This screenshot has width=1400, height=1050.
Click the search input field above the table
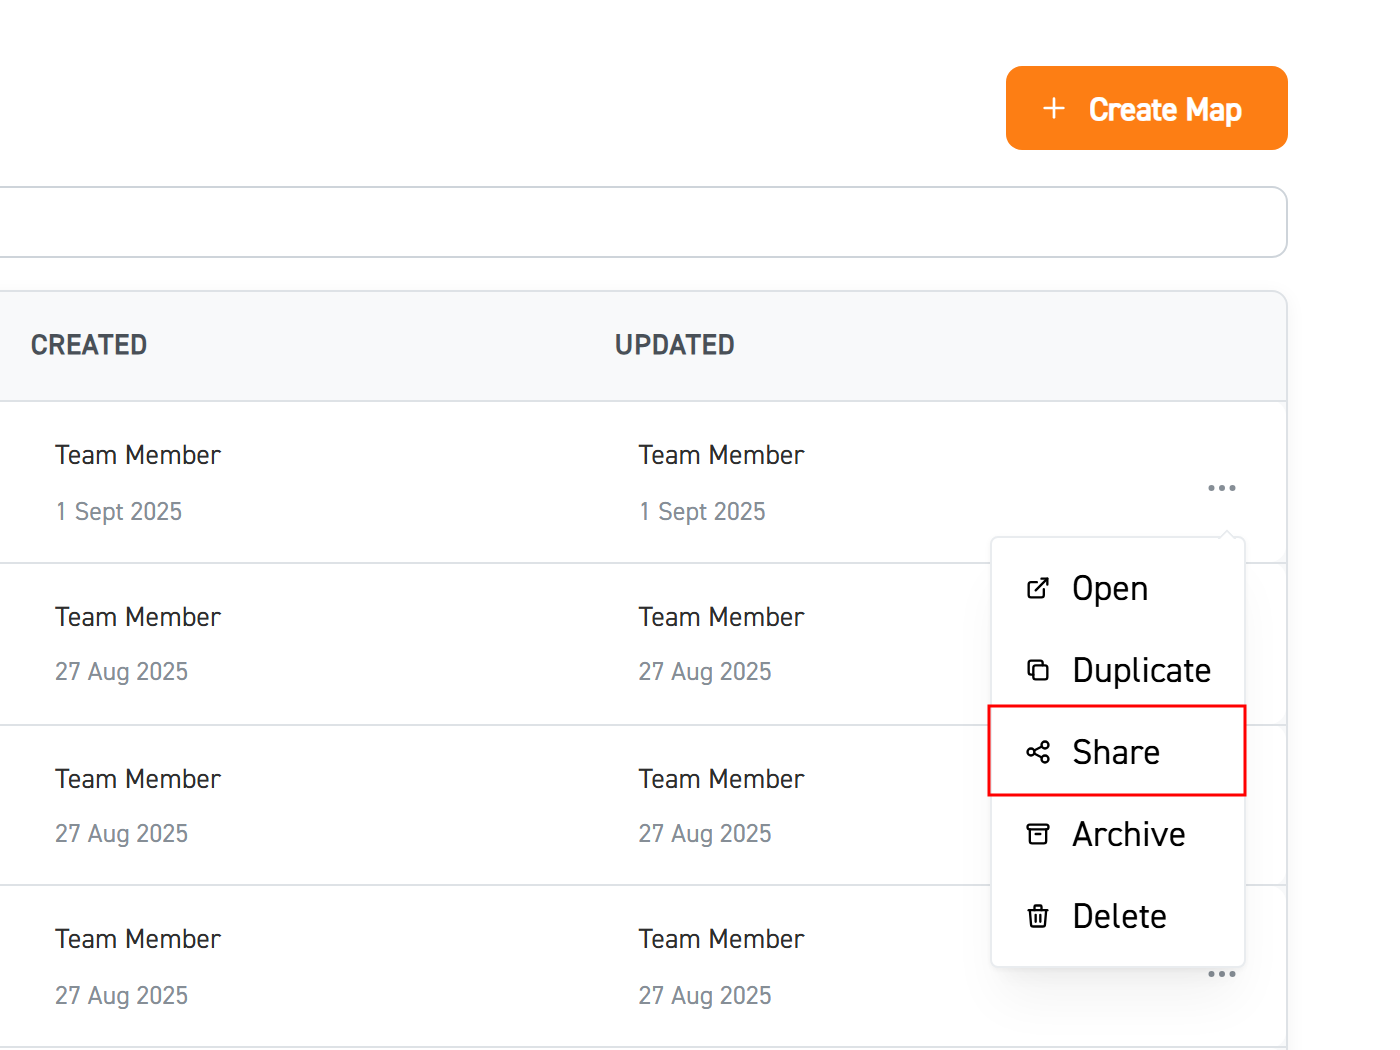tap(640, 222)
